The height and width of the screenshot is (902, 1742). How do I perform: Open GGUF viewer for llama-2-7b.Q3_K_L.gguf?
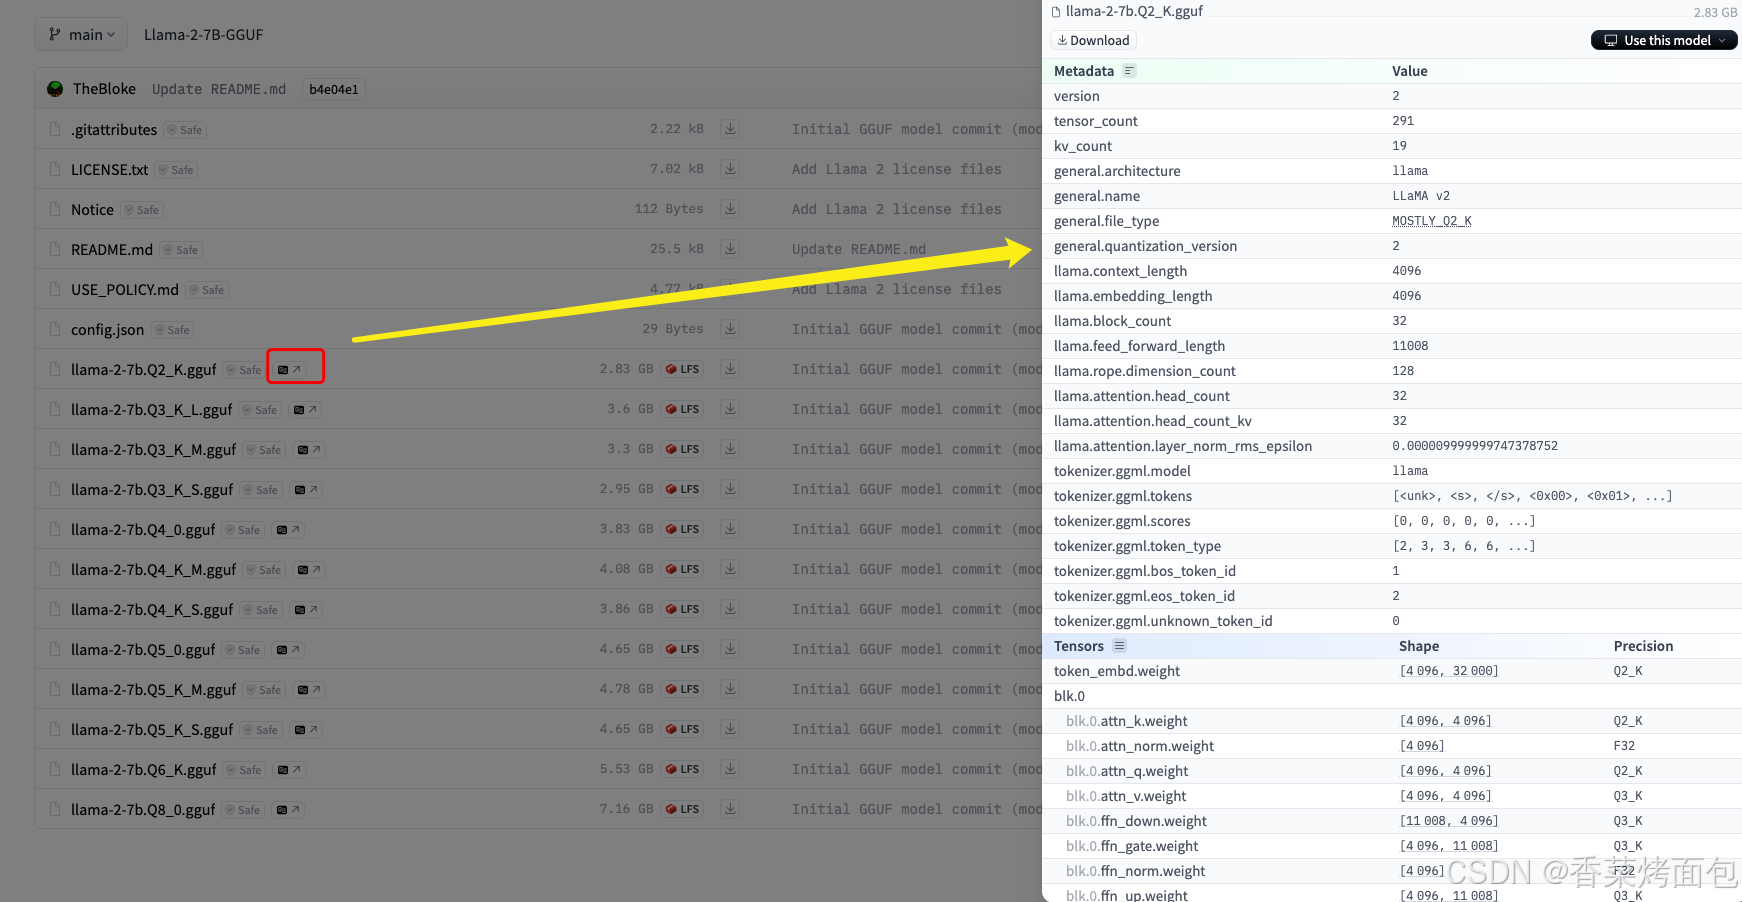pyautogui.click(x=305, y=410)
